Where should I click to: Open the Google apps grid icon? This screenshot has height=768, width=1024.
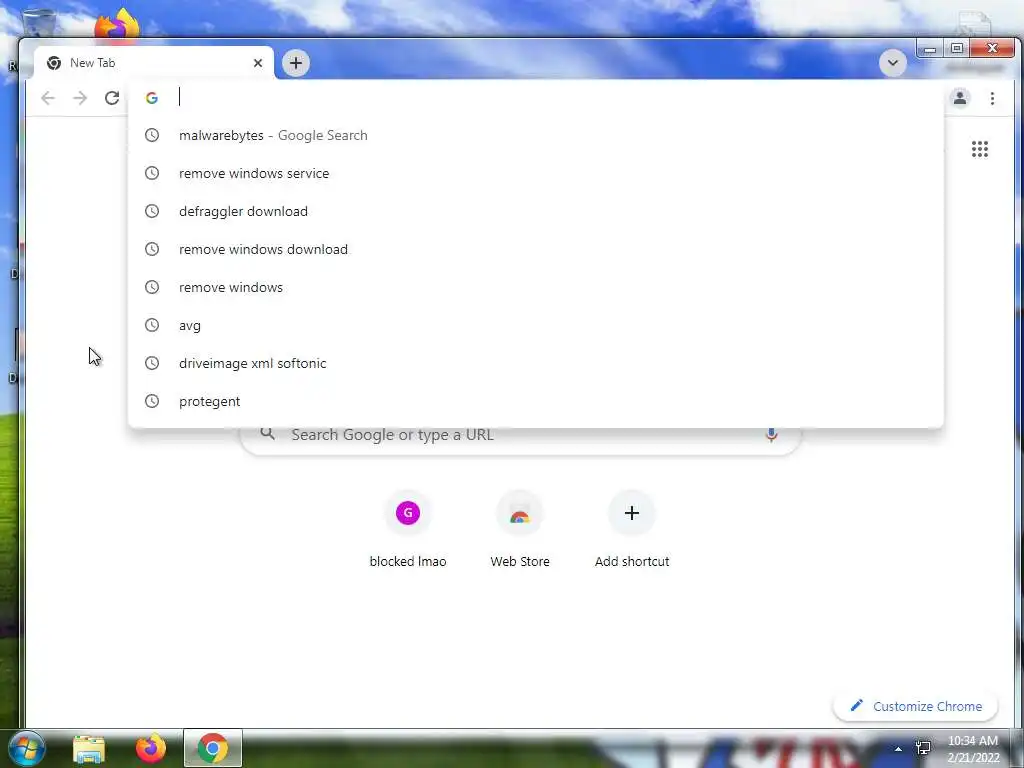pyautogui.click(x=980, y=149)
